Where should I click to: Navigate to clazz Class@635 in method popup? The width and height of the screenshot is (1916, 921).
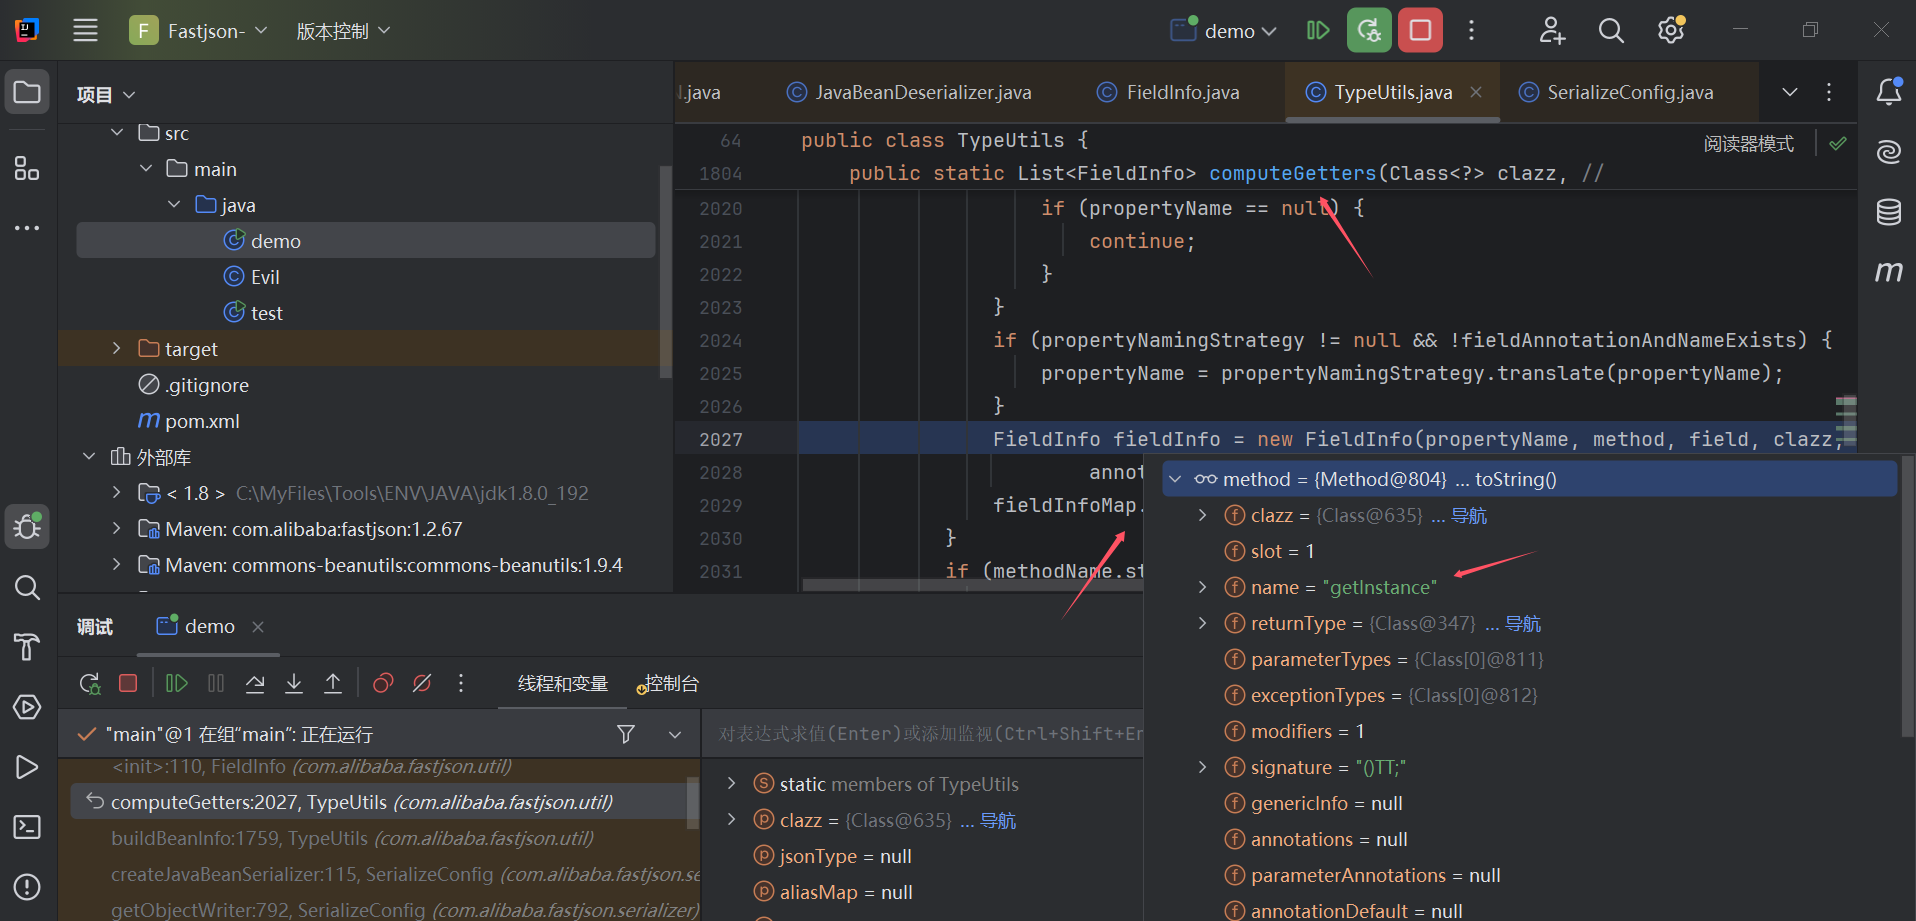[1469, 516]
